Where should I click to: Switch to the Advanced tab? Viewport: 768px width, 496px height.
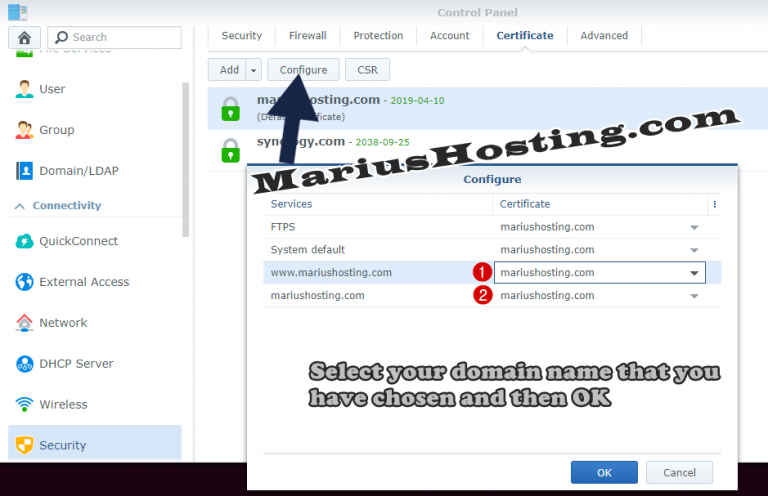coord(604,36)
